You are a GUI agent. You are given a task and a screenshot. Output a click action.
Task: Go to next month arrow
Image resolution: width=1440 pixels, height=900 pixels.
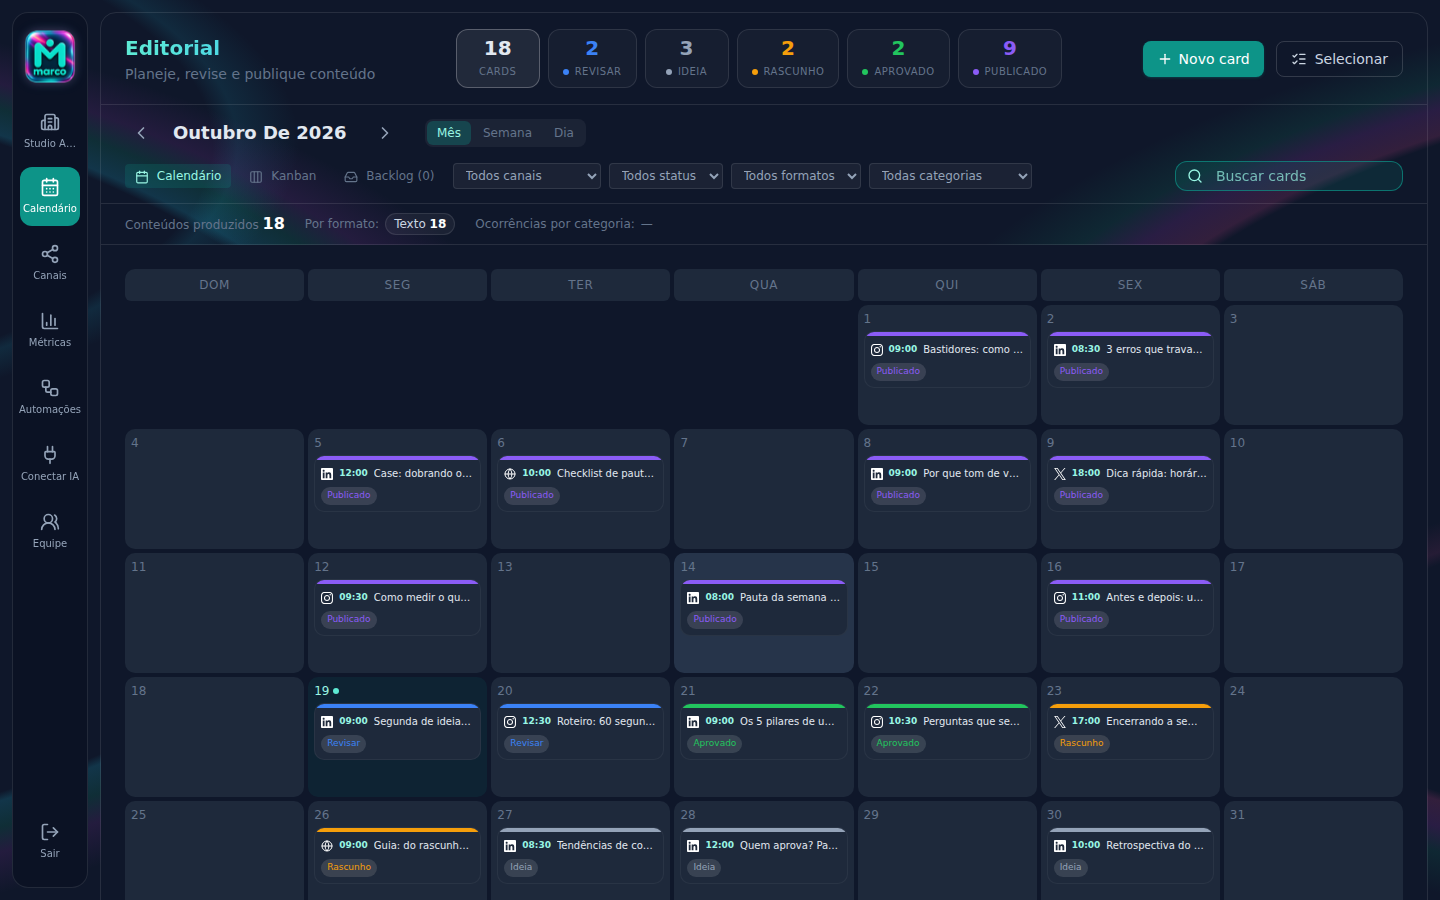[385, 133]
